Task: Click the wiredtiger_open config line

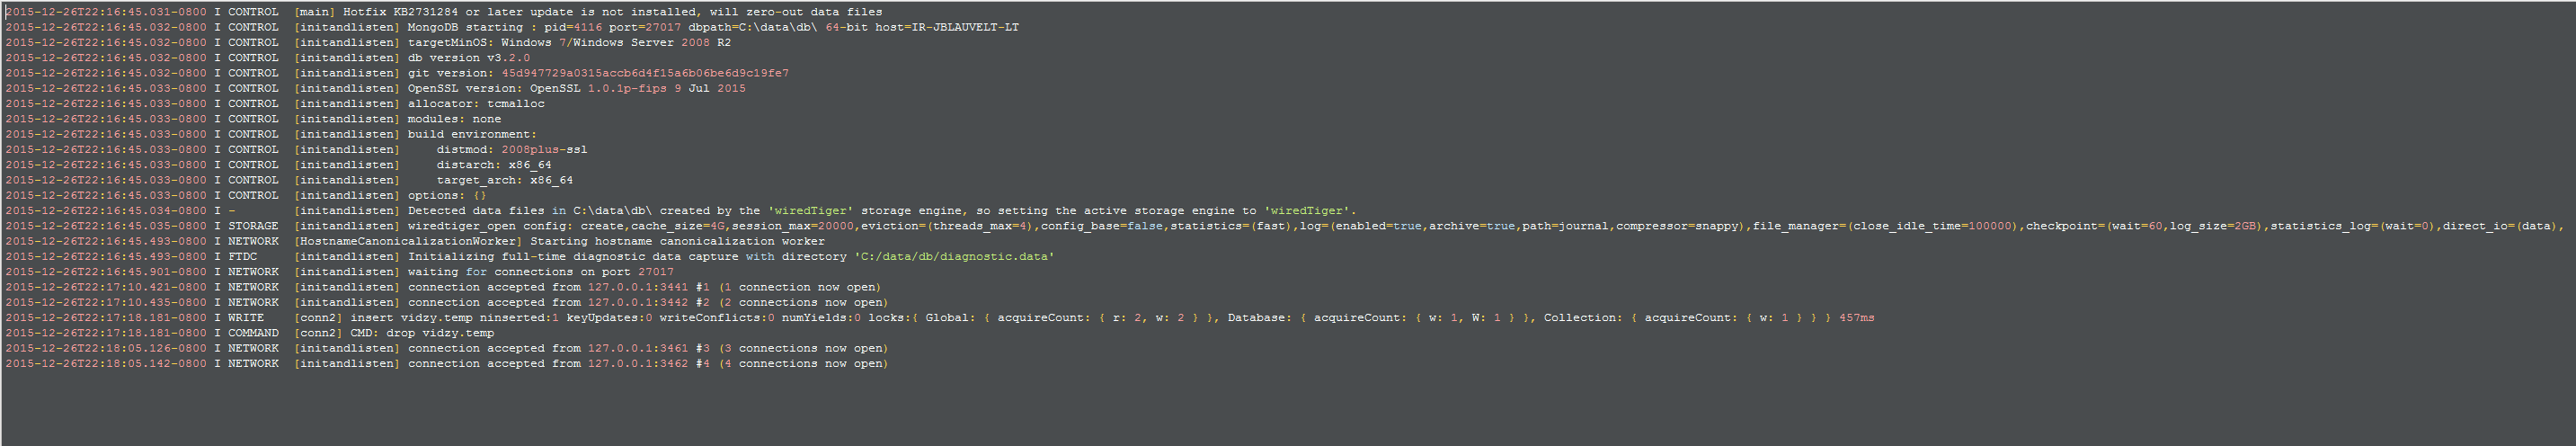Action: pyautogui.click(x=1400, y=226)
